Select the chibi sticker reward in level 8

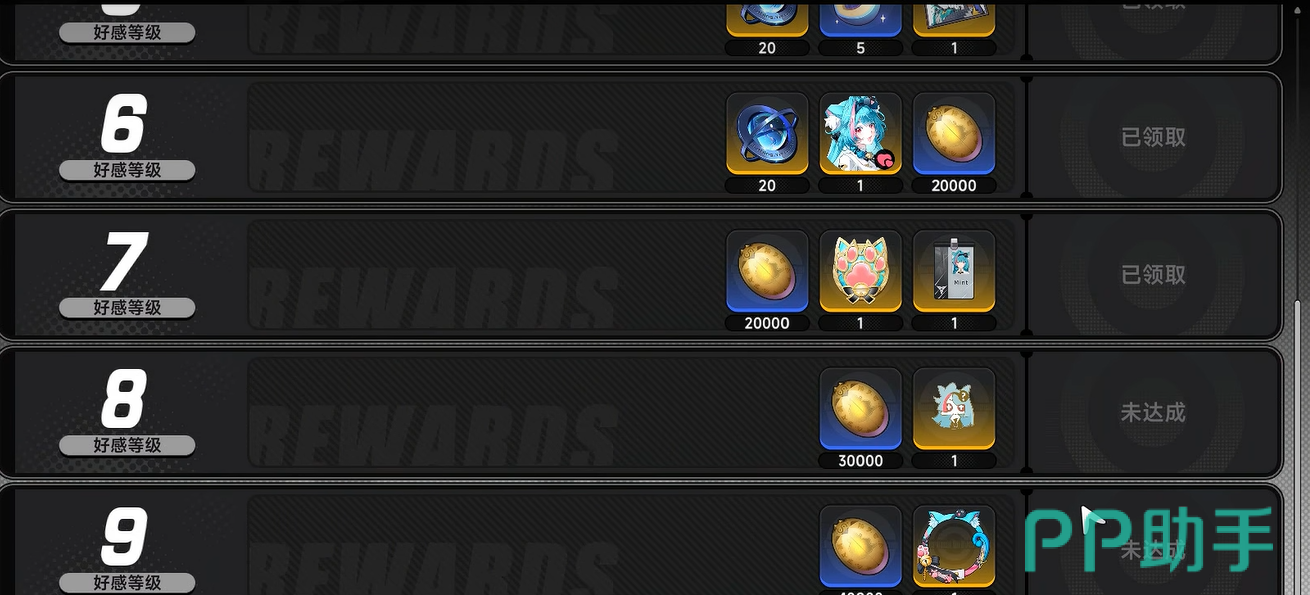point(954,409)
